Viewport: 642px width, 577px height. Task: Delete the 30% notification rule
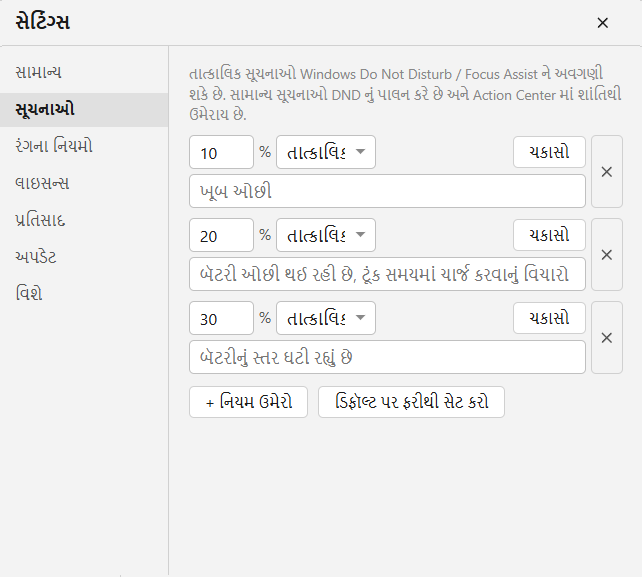(607, 338)
